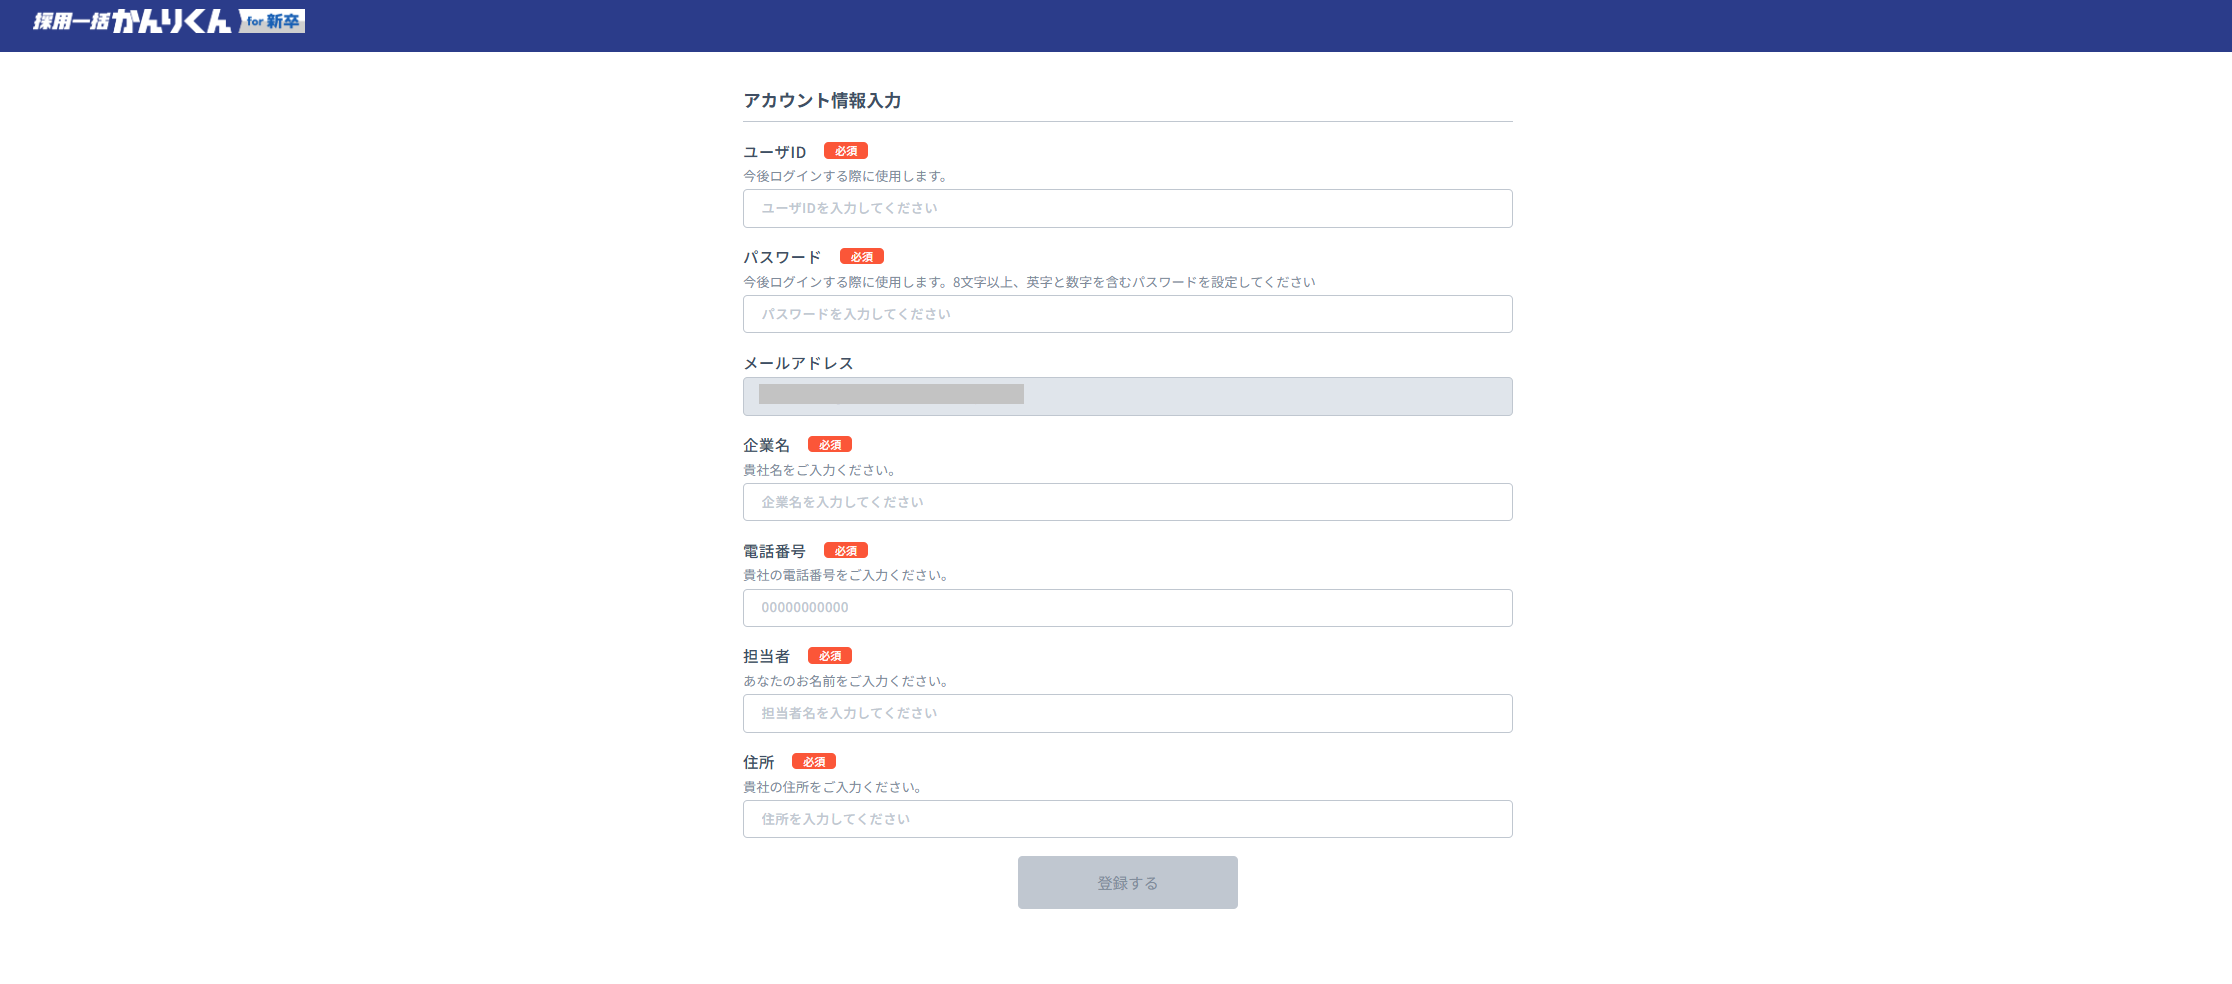Click the 必須 badge next to 企業名
This screenshot has width=2232, height=984.
click(x=830, y=444)
